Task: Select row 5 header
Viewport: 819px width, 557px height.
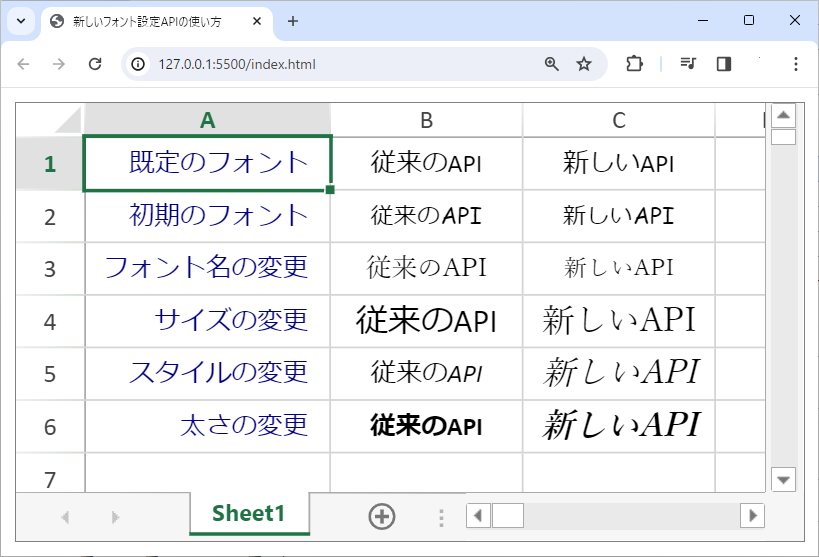Action: [50, 374]
